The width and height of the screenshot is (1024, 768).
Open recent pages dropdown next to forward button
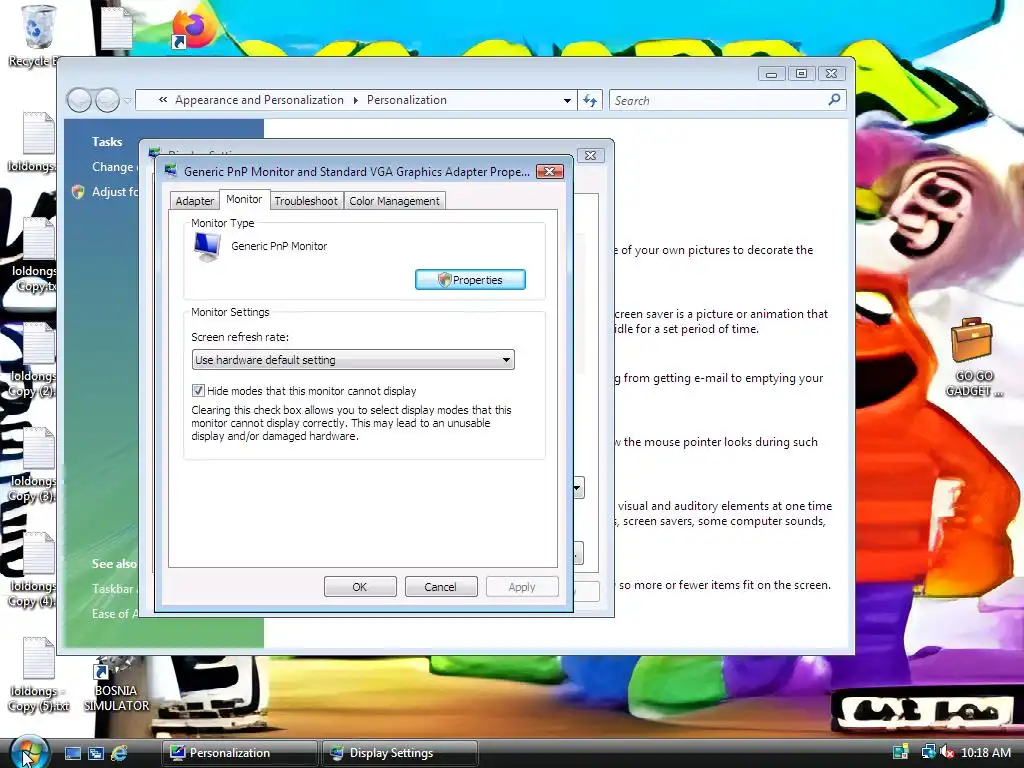tap(128, 100)
